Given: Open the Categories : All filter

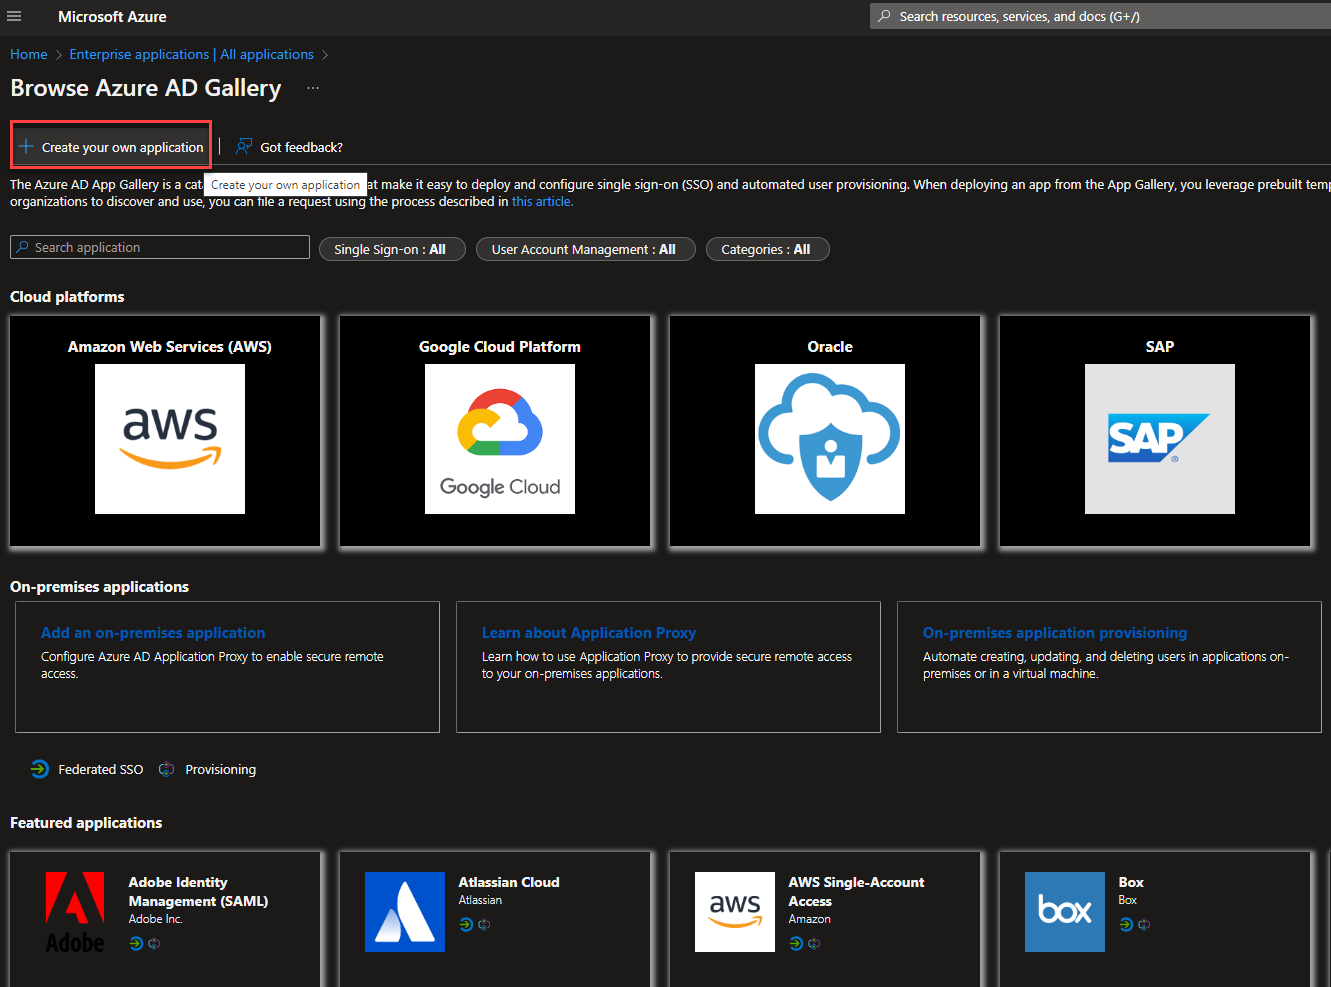Looking at the screenshot, I should click(x=767, y=249).
